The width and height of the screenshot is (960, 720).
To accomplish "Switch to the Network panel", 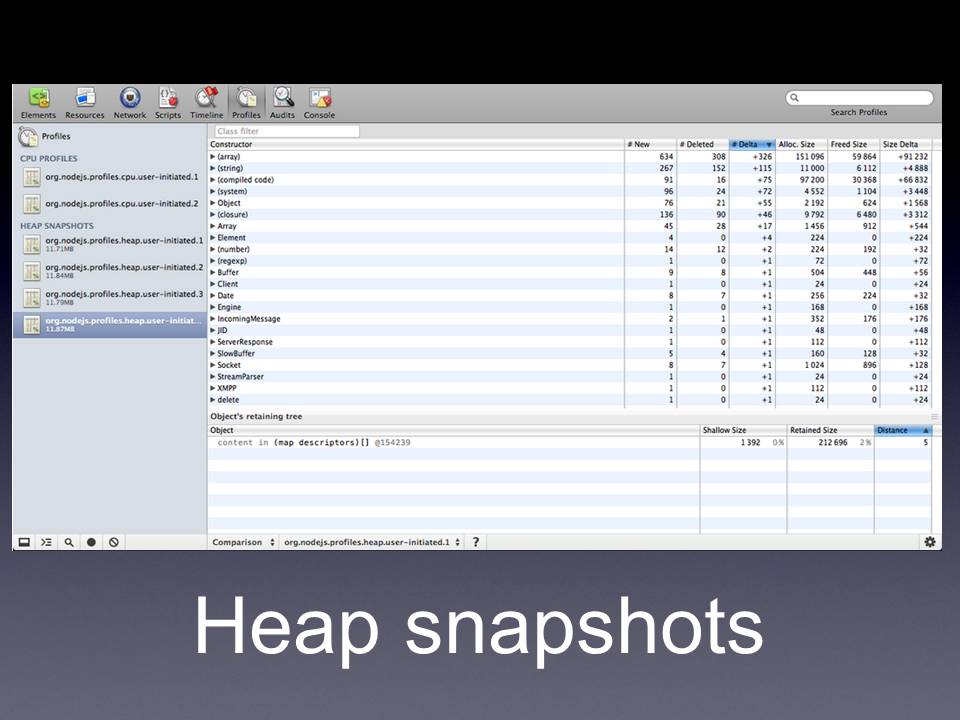I will 129,98.
